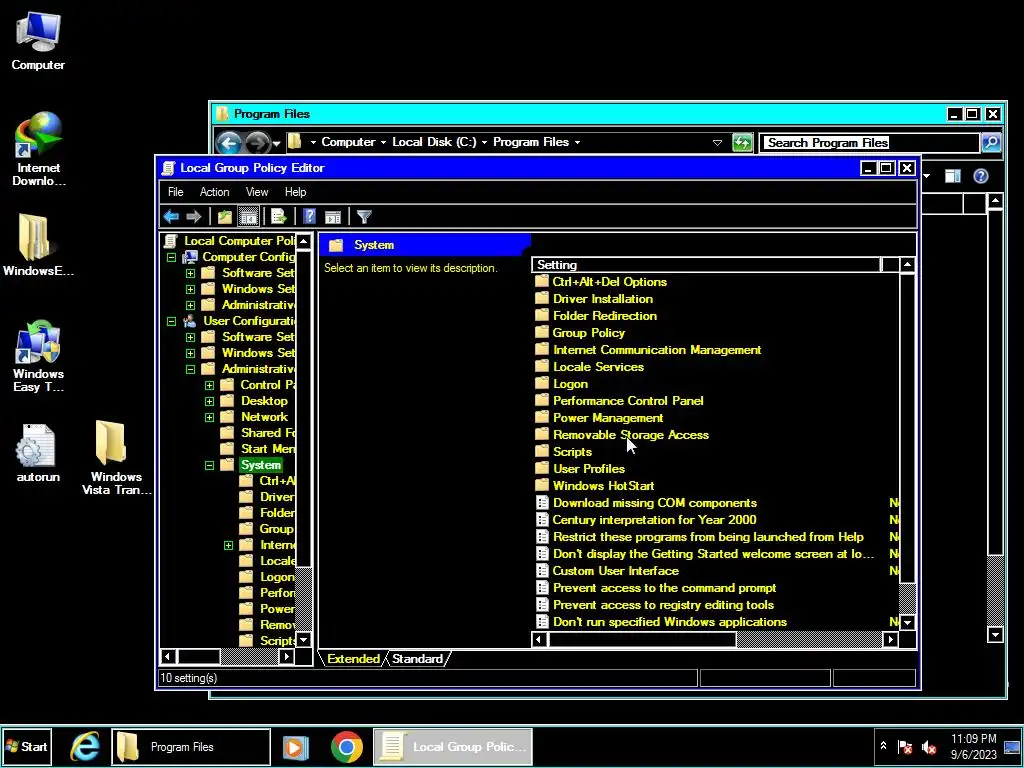
Task: Click the Search Program Files input field
Action: click(869, 142)
